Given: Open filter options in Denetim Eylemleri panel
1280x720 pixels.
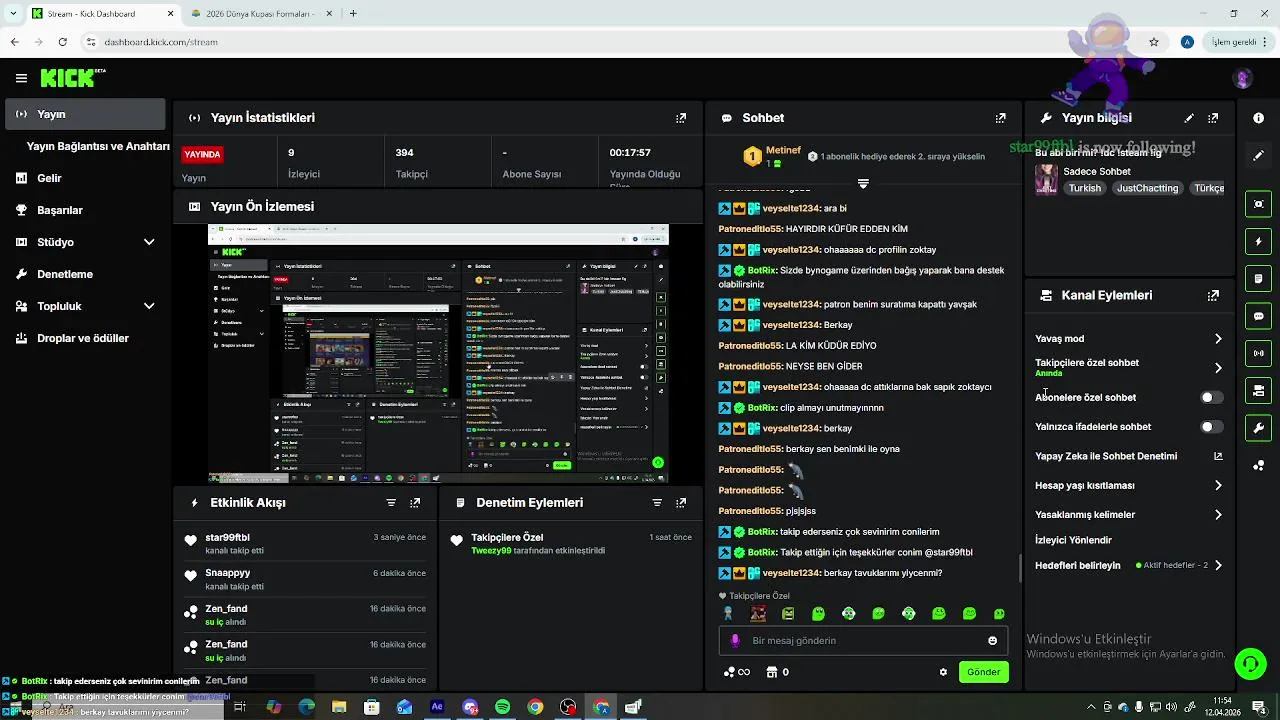Looking at the screenshot, I should pyautogui.click(x=657, y=503).
